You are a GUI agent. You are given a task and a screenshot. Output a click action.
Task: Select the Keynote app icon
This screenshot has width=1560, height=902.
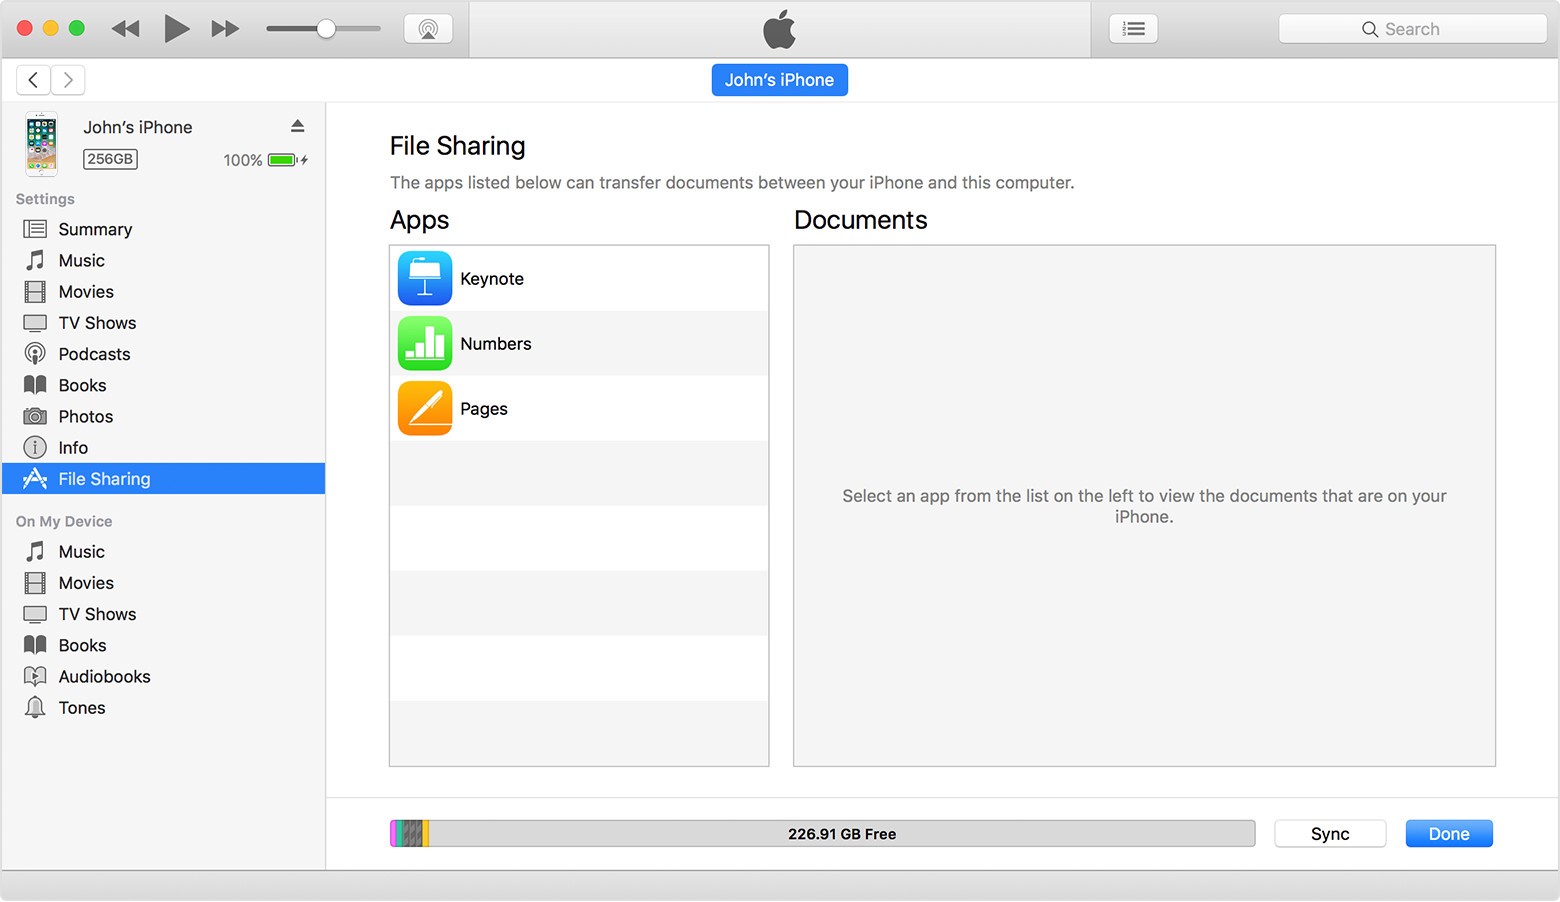[425, 278]
